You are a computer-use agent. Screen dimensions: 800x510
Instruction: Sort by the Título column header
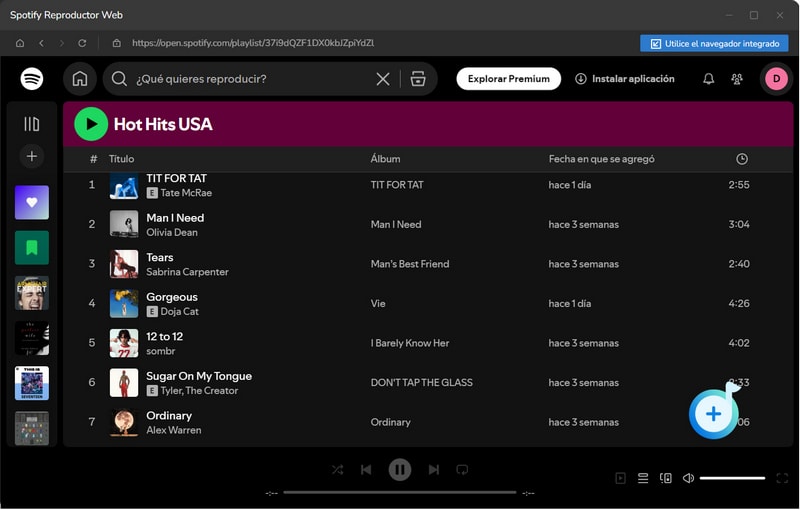coord(121,159)
